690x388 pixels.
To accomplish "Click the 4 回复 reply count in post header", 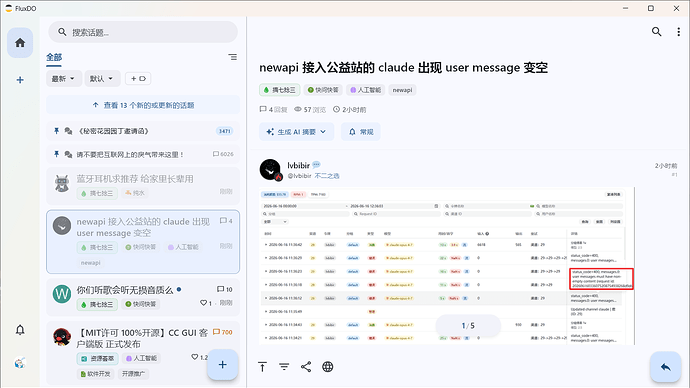I will click(x=273, y=110).
